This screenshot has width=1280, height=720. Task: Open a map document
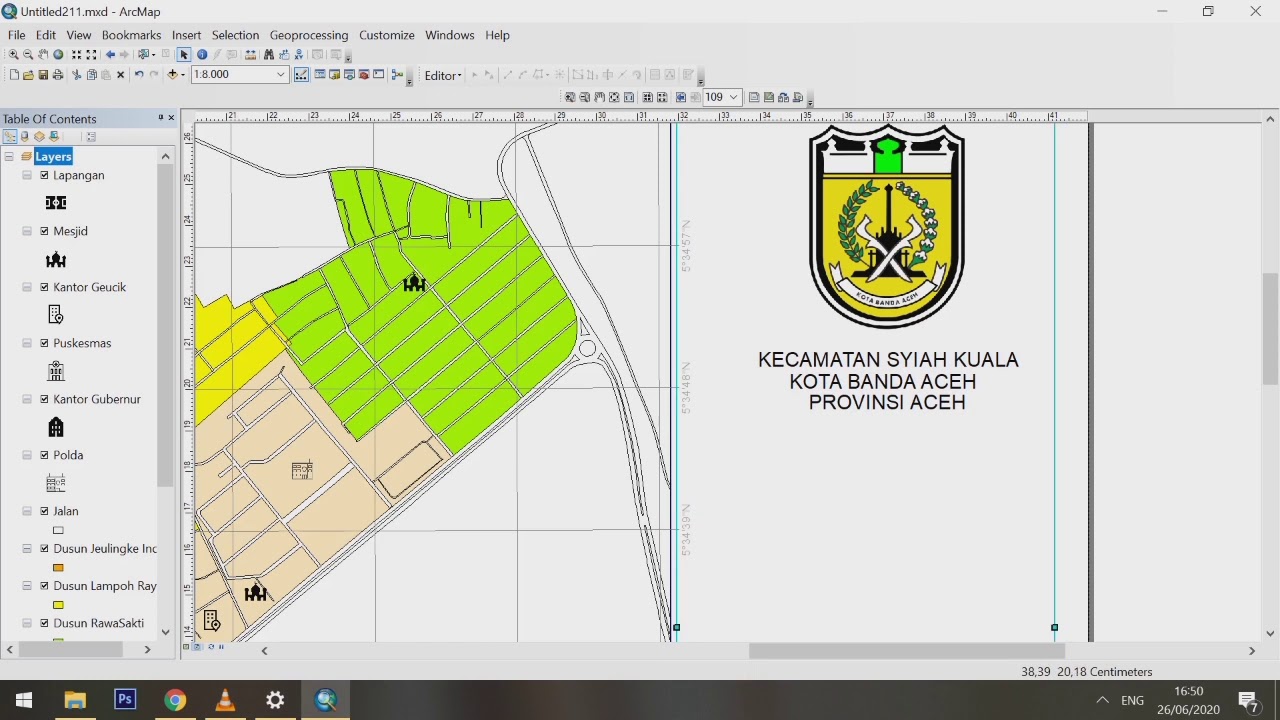pyautogui.click(x=28, y=75)
